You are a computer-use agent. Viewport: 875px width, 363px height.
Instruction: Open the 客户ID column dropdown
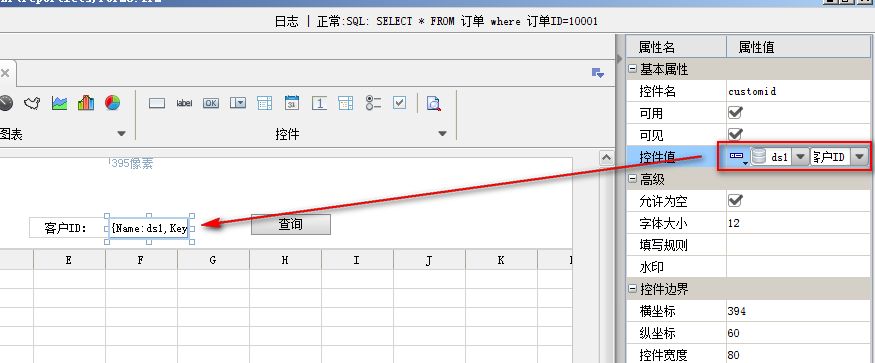coord(859,157)
